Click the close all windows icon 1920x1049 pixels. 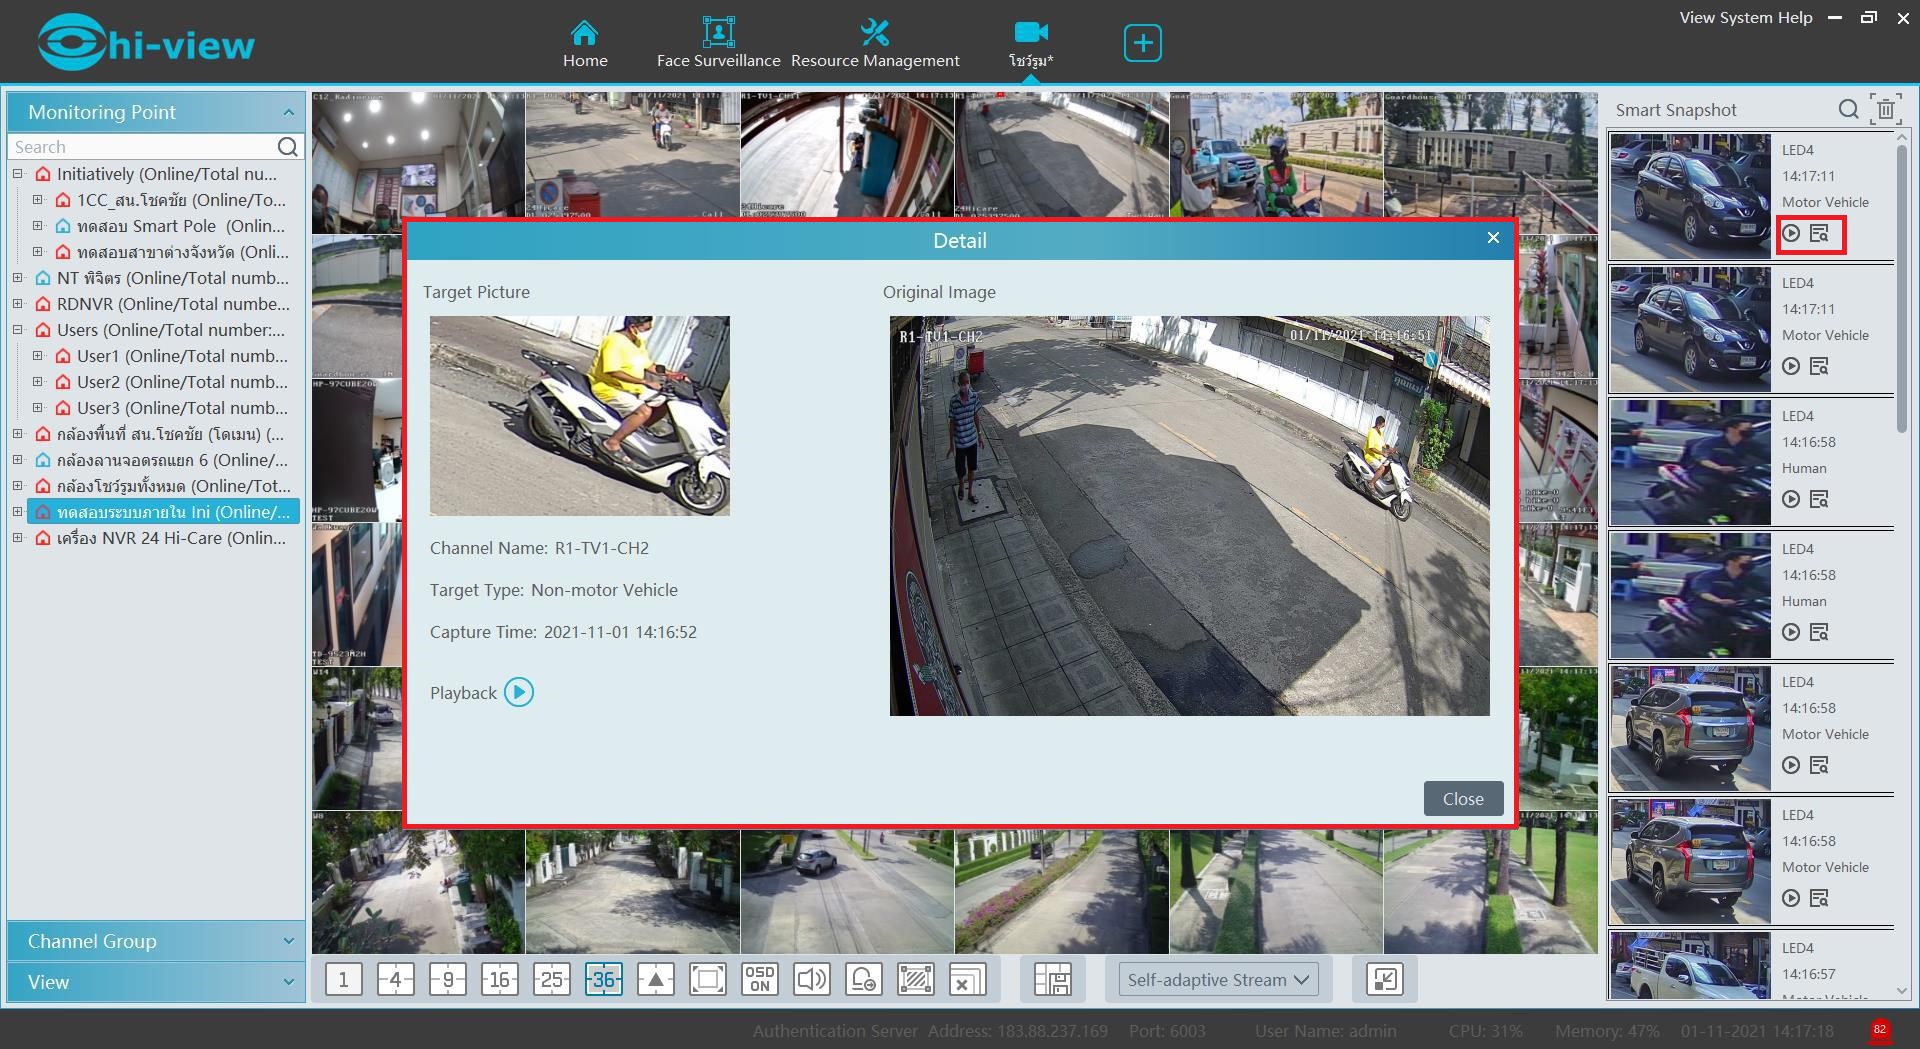tap(967, 980)
